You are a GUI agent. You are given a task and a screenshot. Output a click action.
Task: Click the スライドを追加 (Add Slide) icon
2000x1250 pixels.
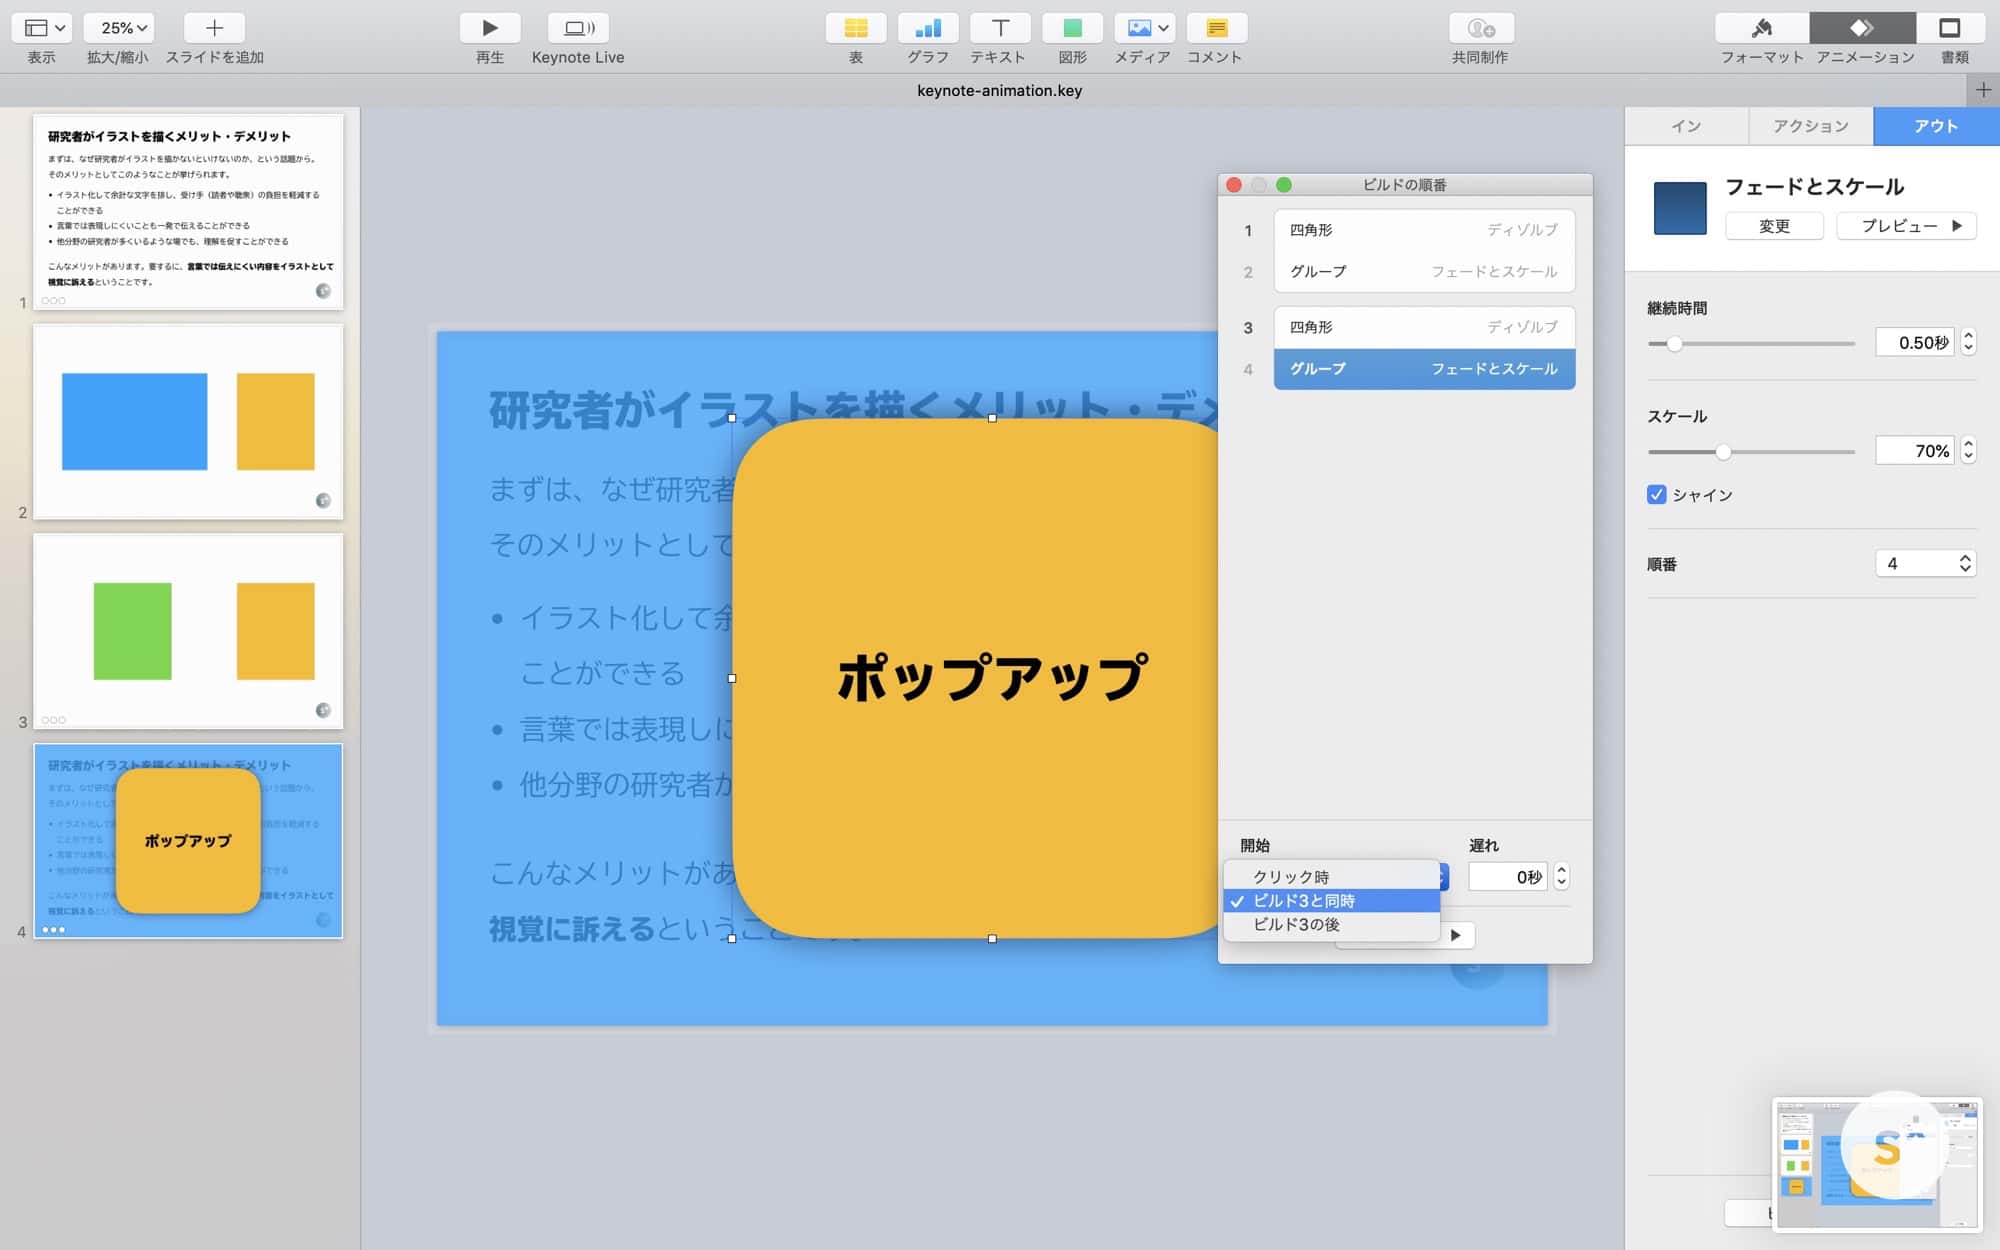[x=213, y=27]
